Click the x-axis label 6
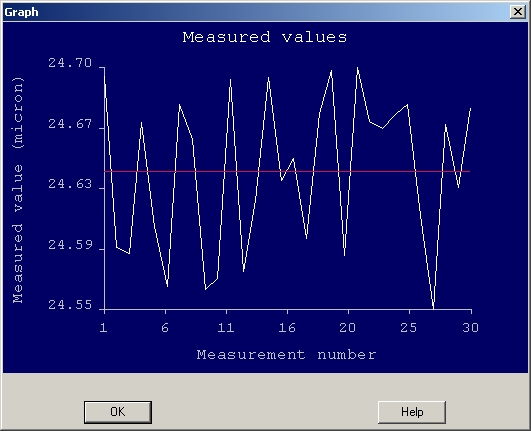531x431 pixels. pos(165,327)
